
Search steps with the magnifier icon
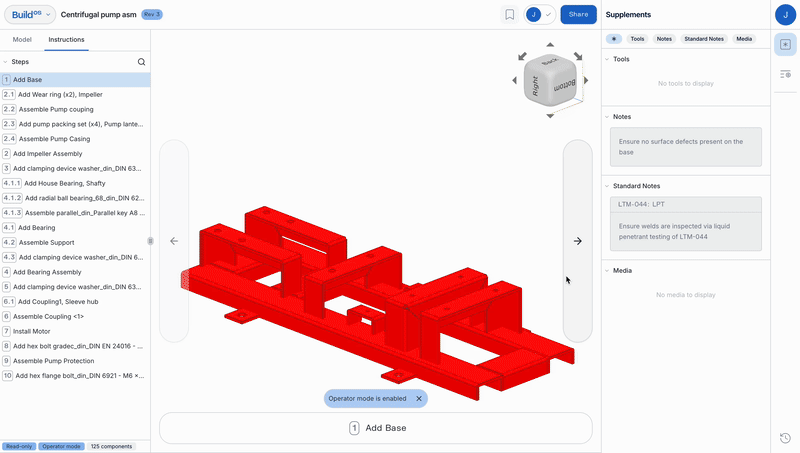pyautogui.click(x=141, y=62)
